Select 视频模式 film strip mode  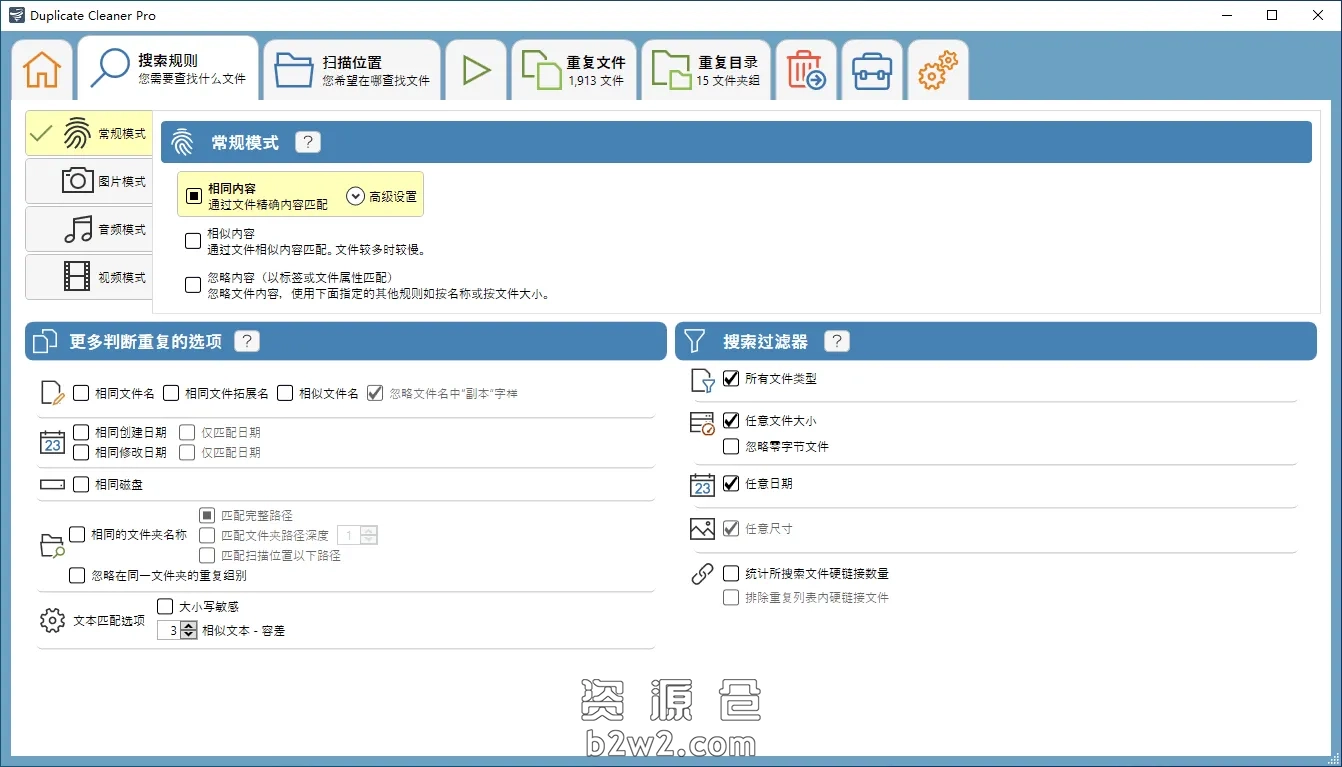point(89,277)
